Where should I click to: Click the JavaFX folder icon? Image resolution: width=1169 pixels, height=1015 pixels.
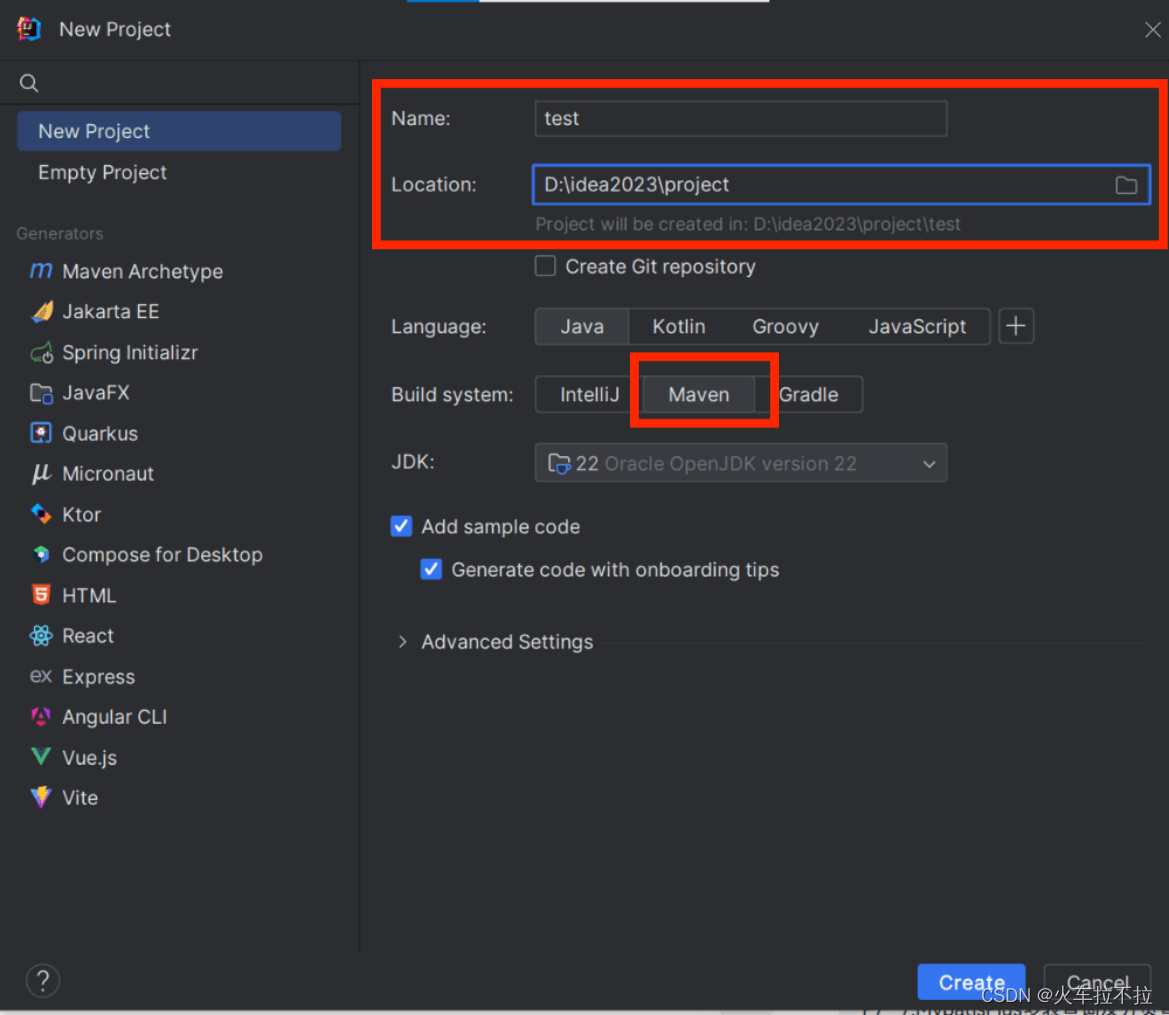[42, 393]
